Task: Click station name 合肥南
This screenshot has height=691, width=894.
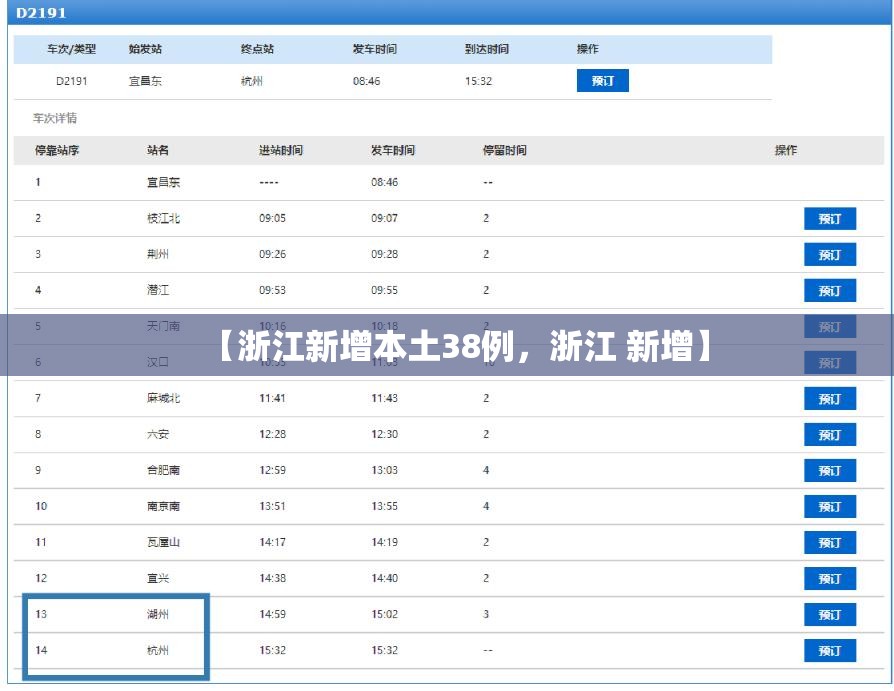Action: point(163,470)
